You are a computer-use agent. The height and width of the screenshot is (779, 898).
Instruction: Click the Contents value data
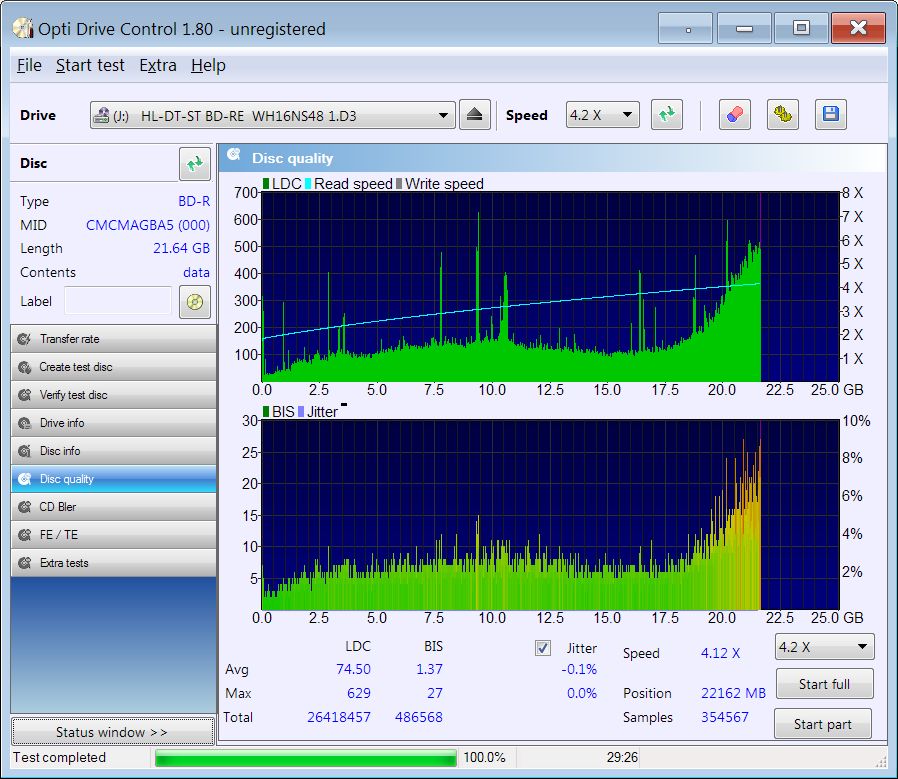pos(196,273)
